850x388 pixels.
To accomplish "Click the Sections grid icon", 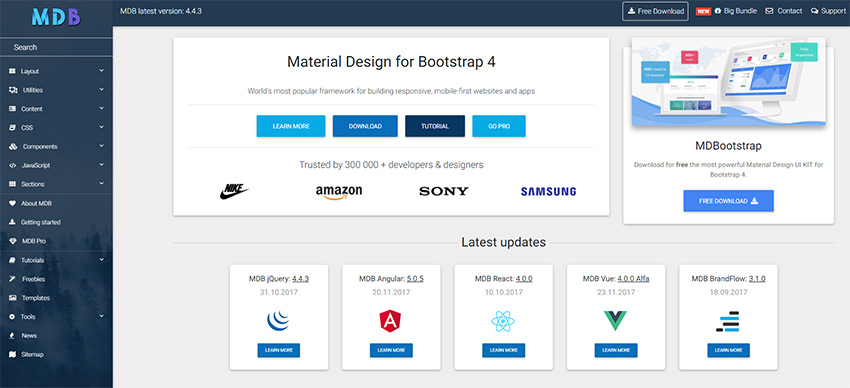I will coord(12,184).
